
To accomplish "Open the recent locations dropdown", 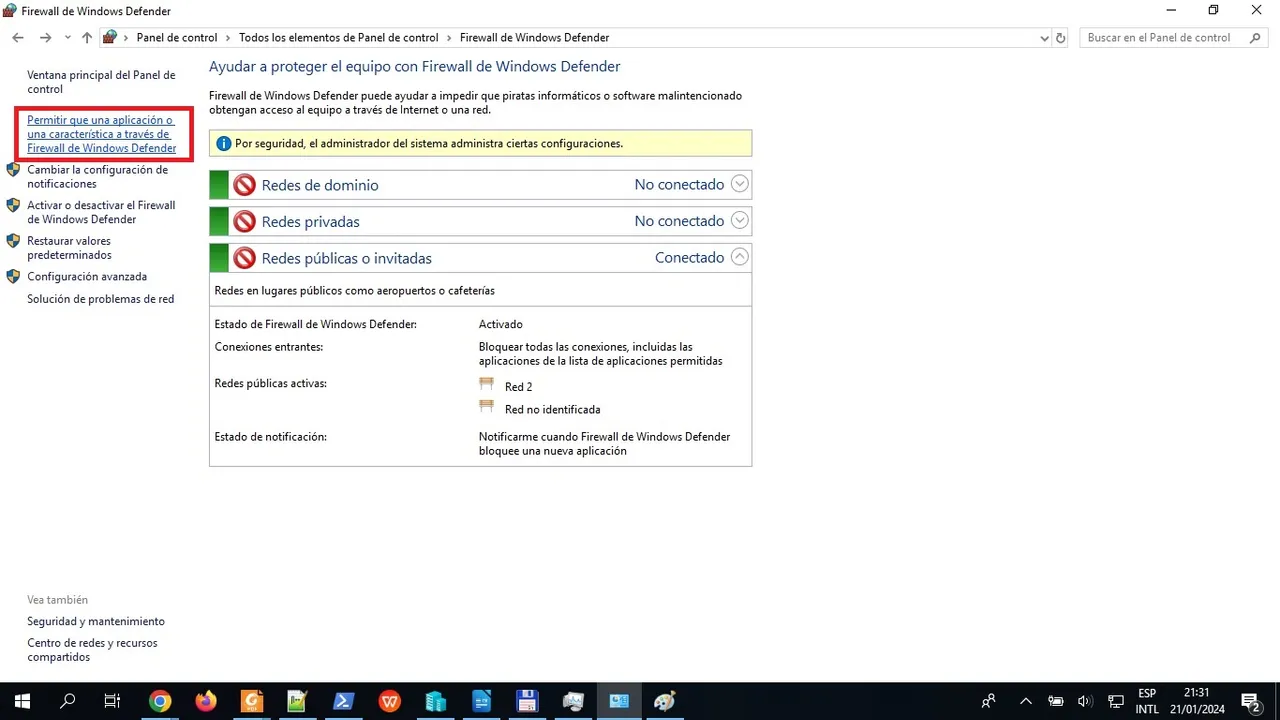I will point(67,38).
